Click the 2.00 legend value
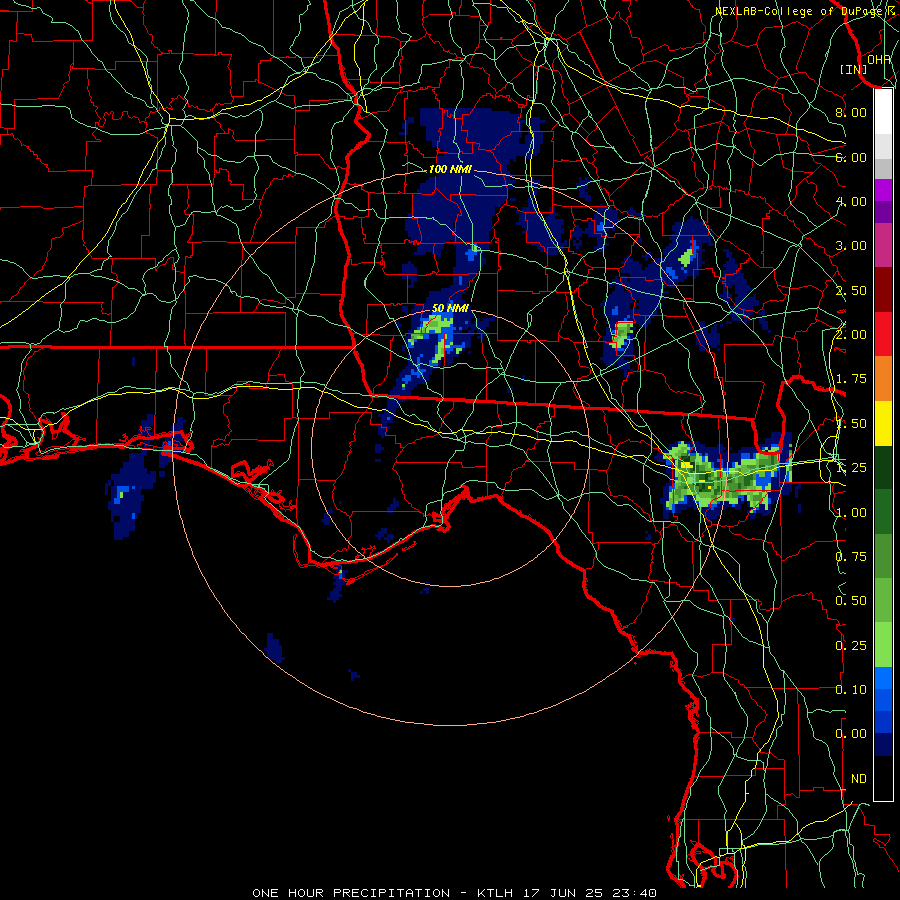Image resolution: width=900 pixels, height=900 pixels. tap(851, 334)
